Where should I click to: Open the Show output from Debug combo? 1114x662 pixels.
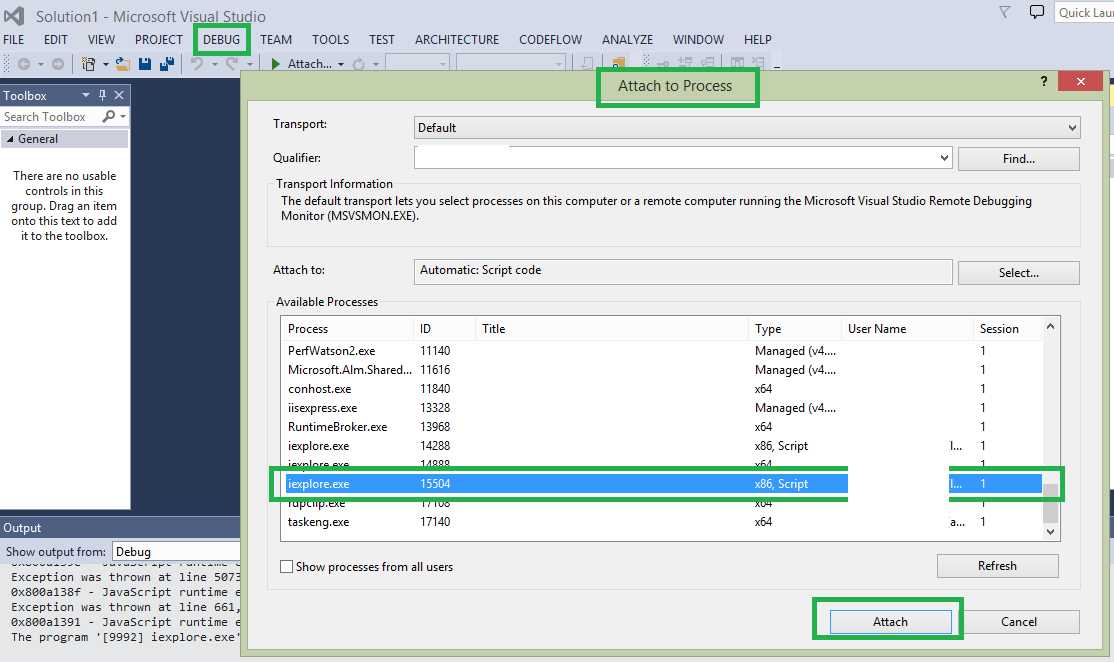pyautogui.click(x=176, y=552)
